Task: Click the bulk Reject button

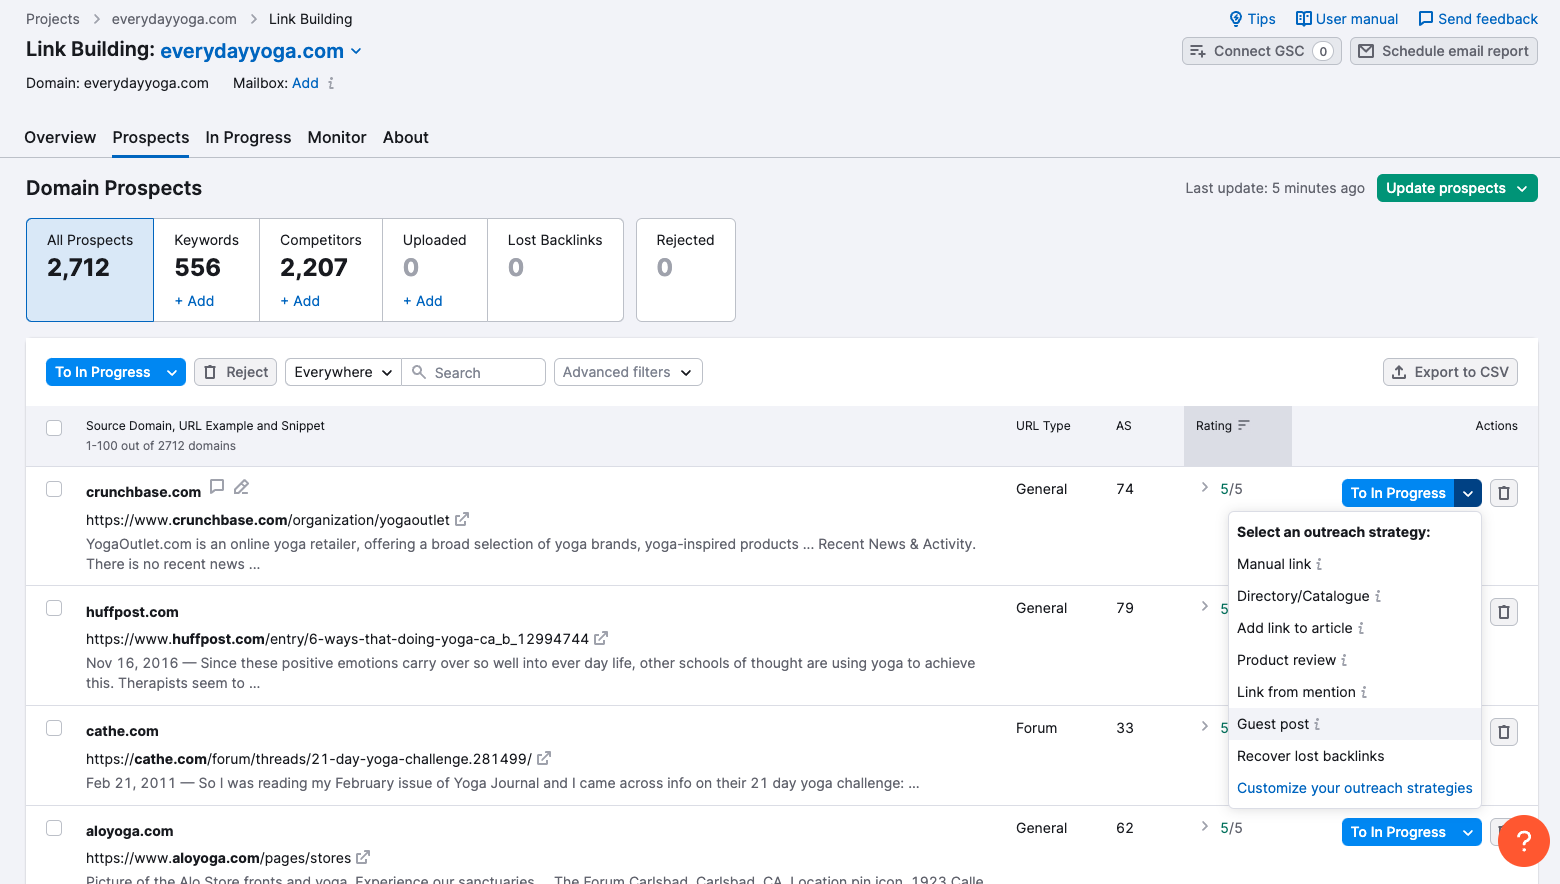Action: 236,372
